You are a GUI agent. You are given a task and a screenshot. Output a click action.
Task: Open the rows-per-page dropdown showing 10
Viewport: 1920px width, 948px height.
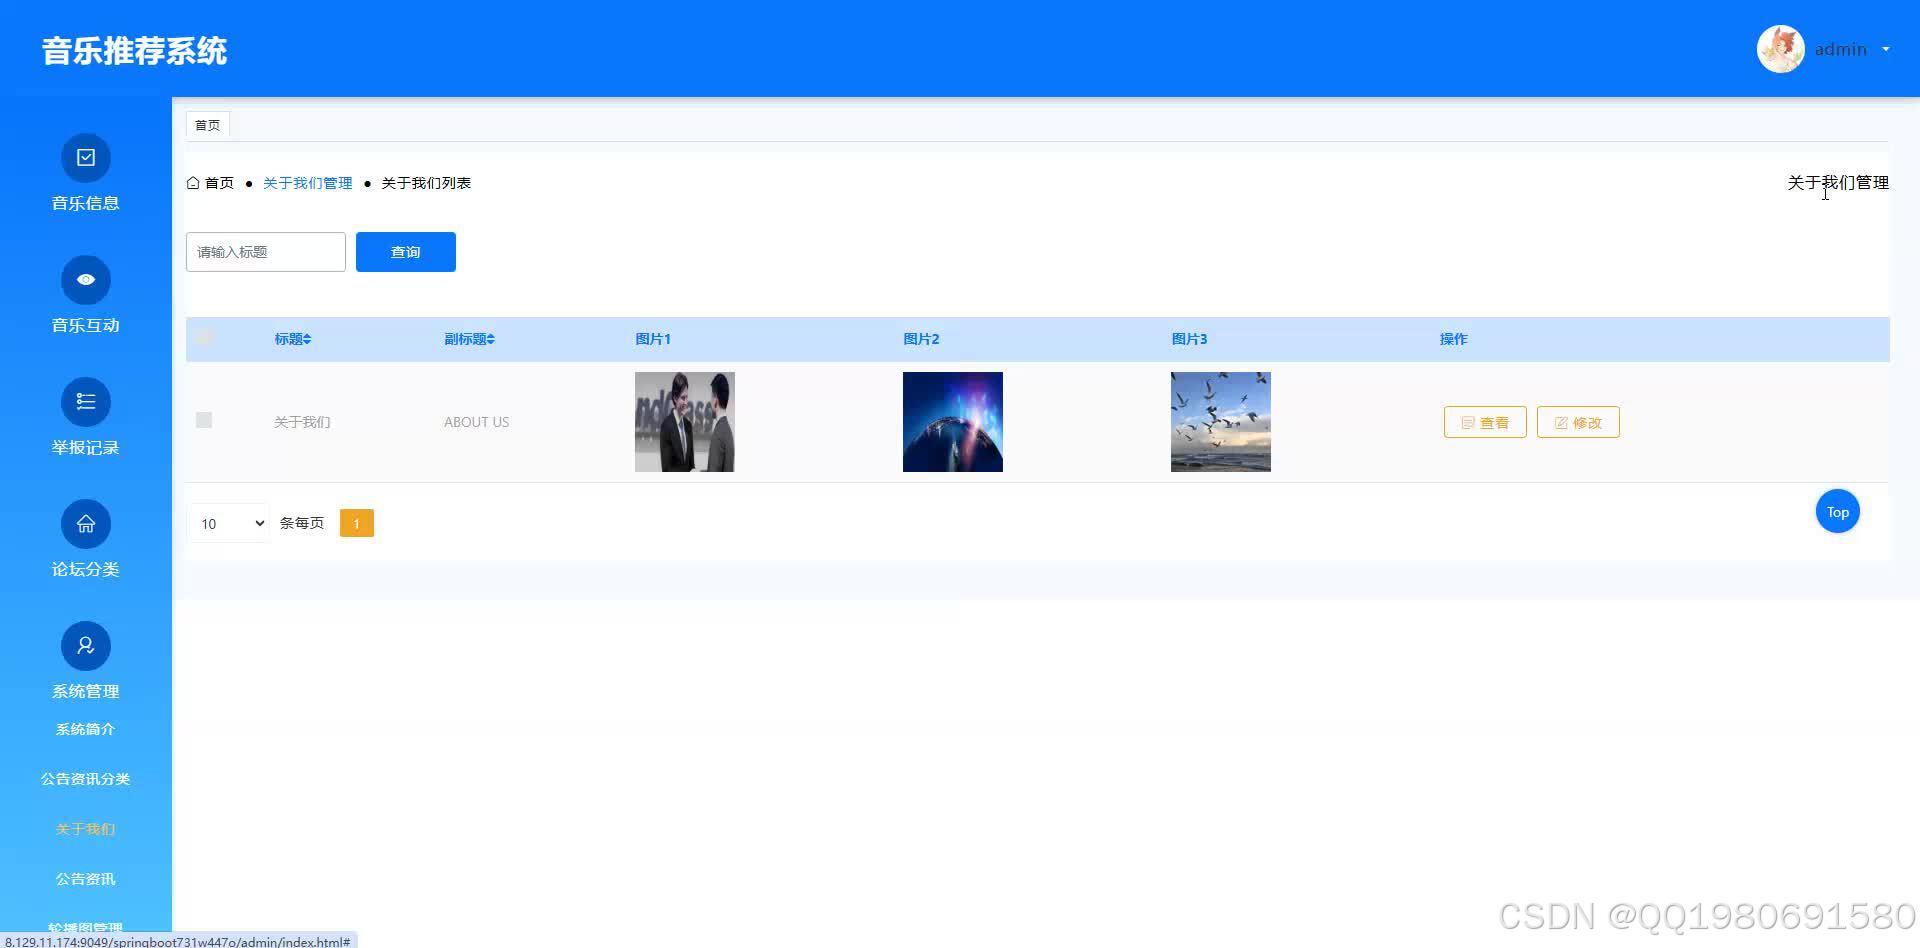coord(228,523)
